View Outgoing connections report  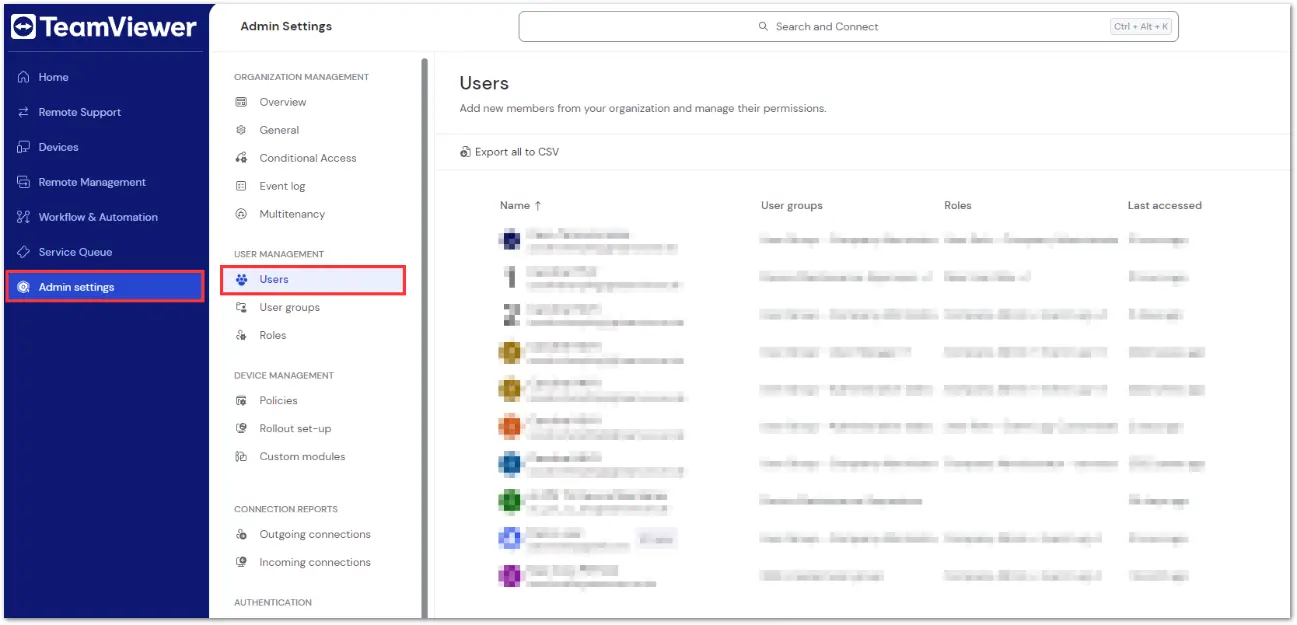(313, 534)
